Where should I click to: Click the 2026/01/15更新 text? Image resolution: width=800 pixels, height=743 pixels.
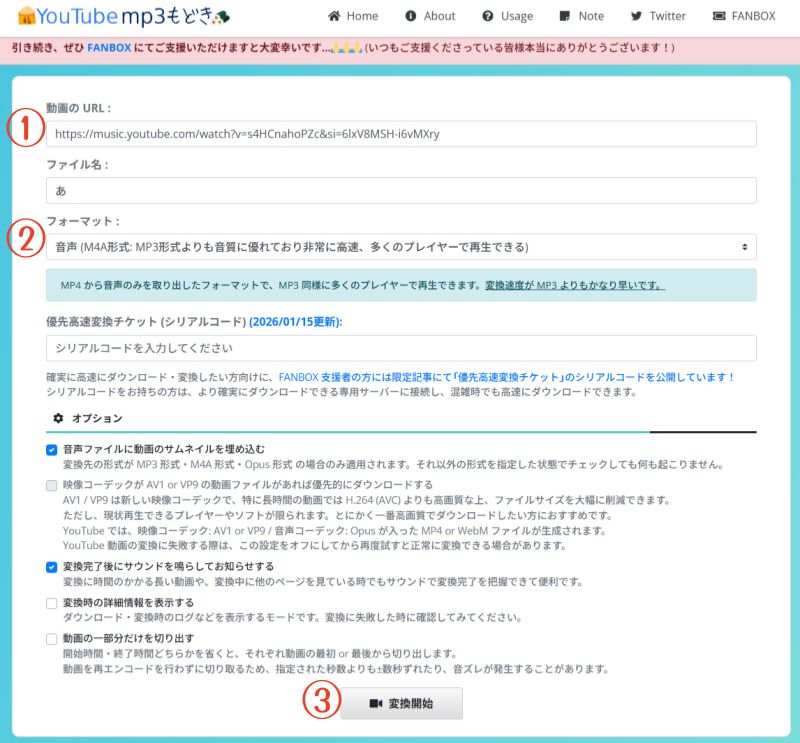296,322
